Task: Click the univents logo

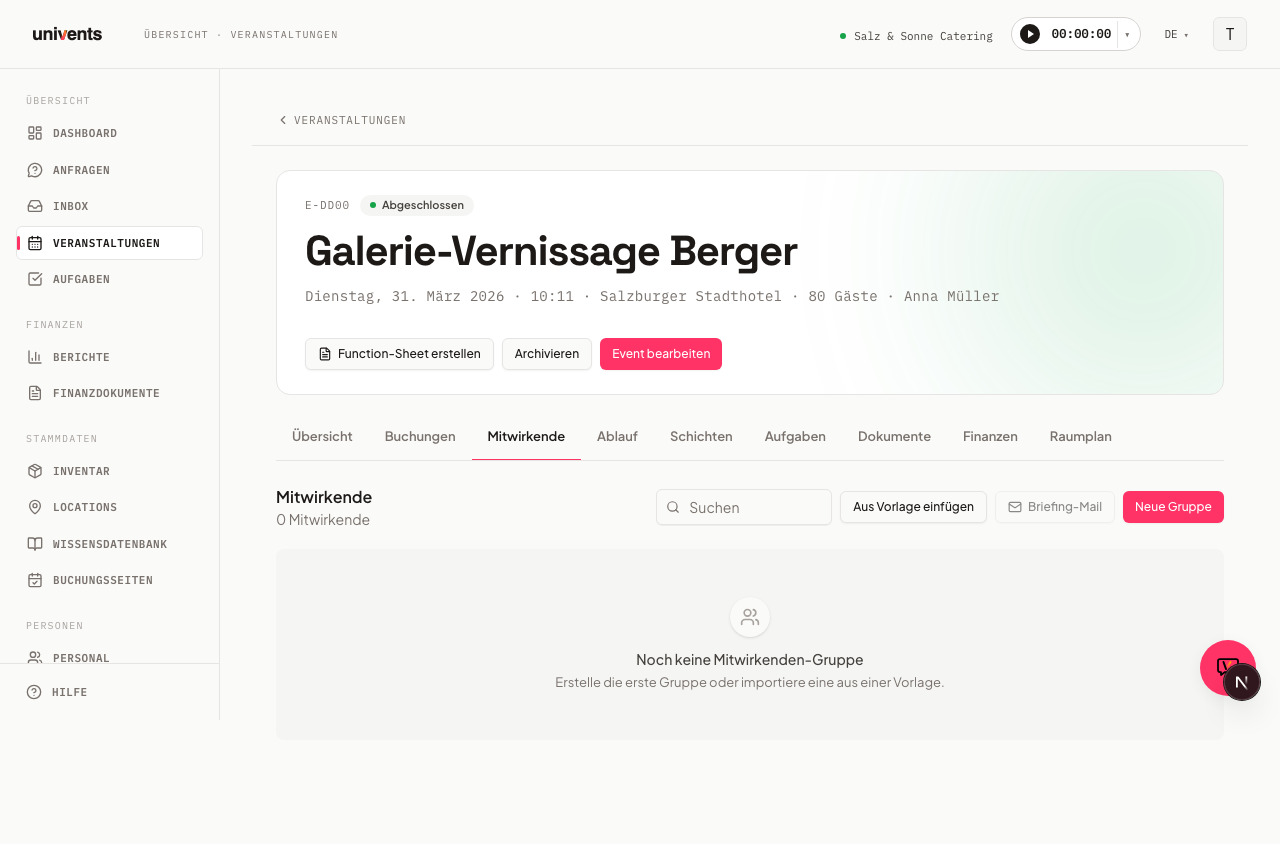Action: [67, 34]
